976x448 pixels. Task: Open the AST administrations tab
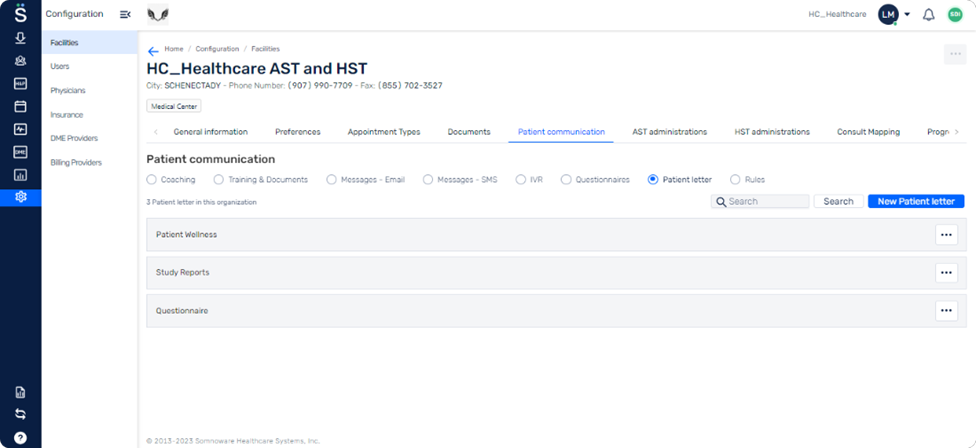pos(670,132)
